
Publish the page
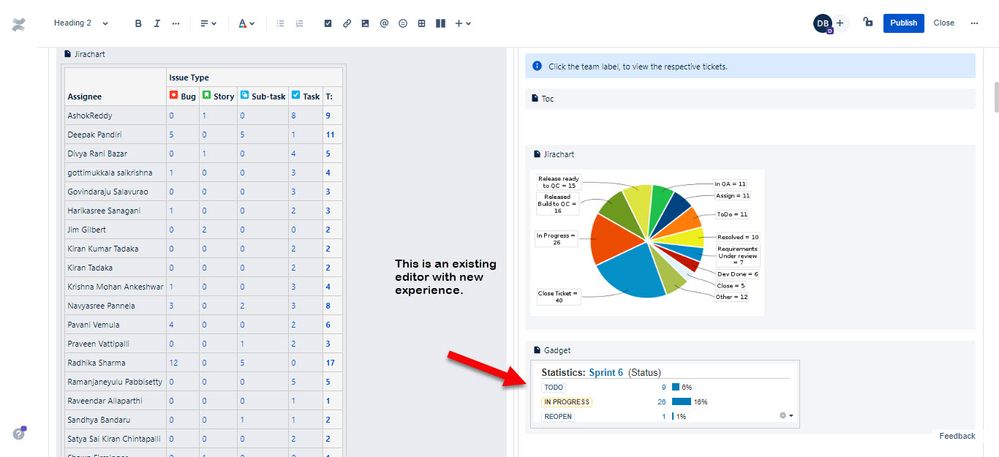click(903, 23)
